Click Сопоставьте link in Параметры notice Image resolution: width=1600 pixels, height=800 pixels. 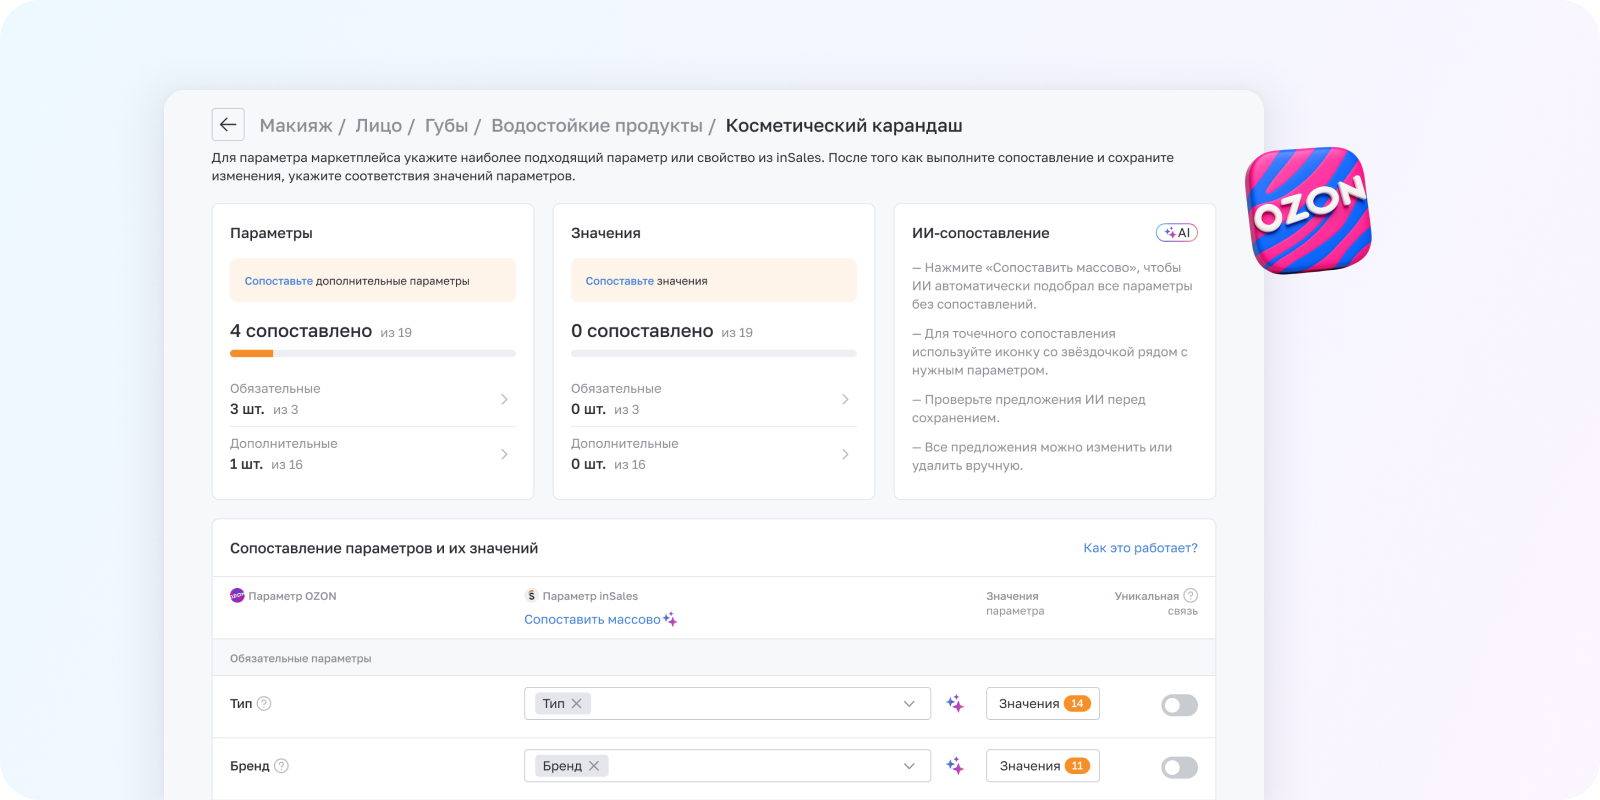coord(279,281)
